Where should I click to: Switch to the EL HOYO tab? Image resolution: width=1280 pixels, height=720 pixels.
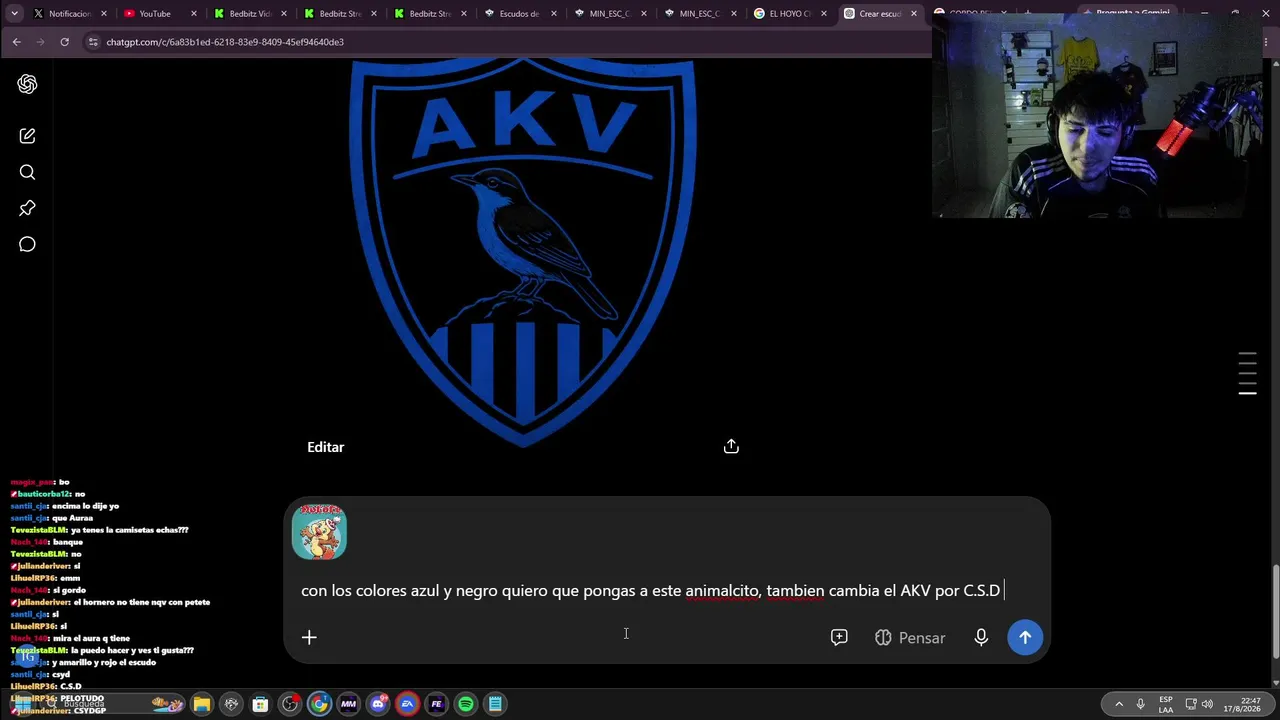pos(788,14)
